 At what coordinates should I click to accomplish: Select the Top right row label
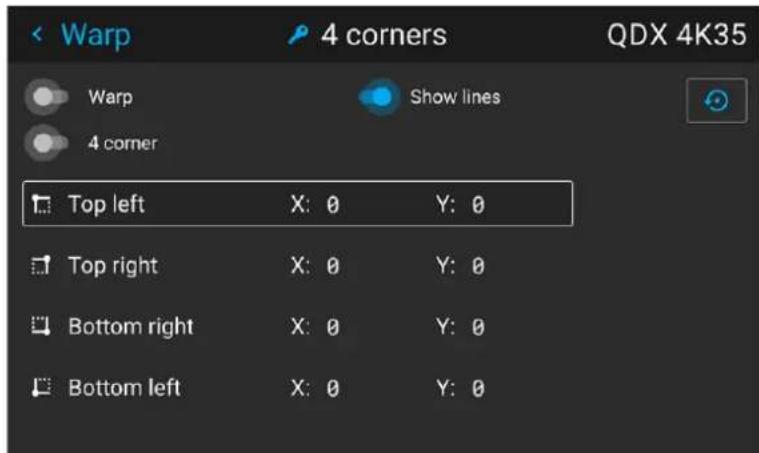tap(113, 266)
